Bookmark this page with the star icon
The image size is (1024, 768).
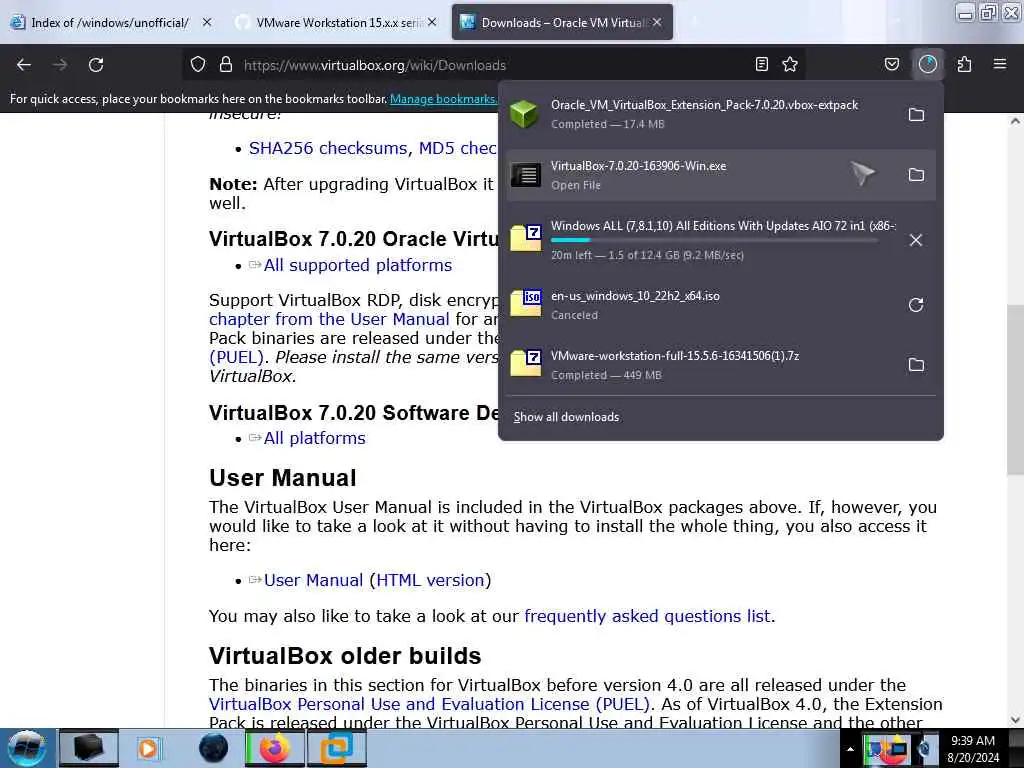(x=790, y=65)
